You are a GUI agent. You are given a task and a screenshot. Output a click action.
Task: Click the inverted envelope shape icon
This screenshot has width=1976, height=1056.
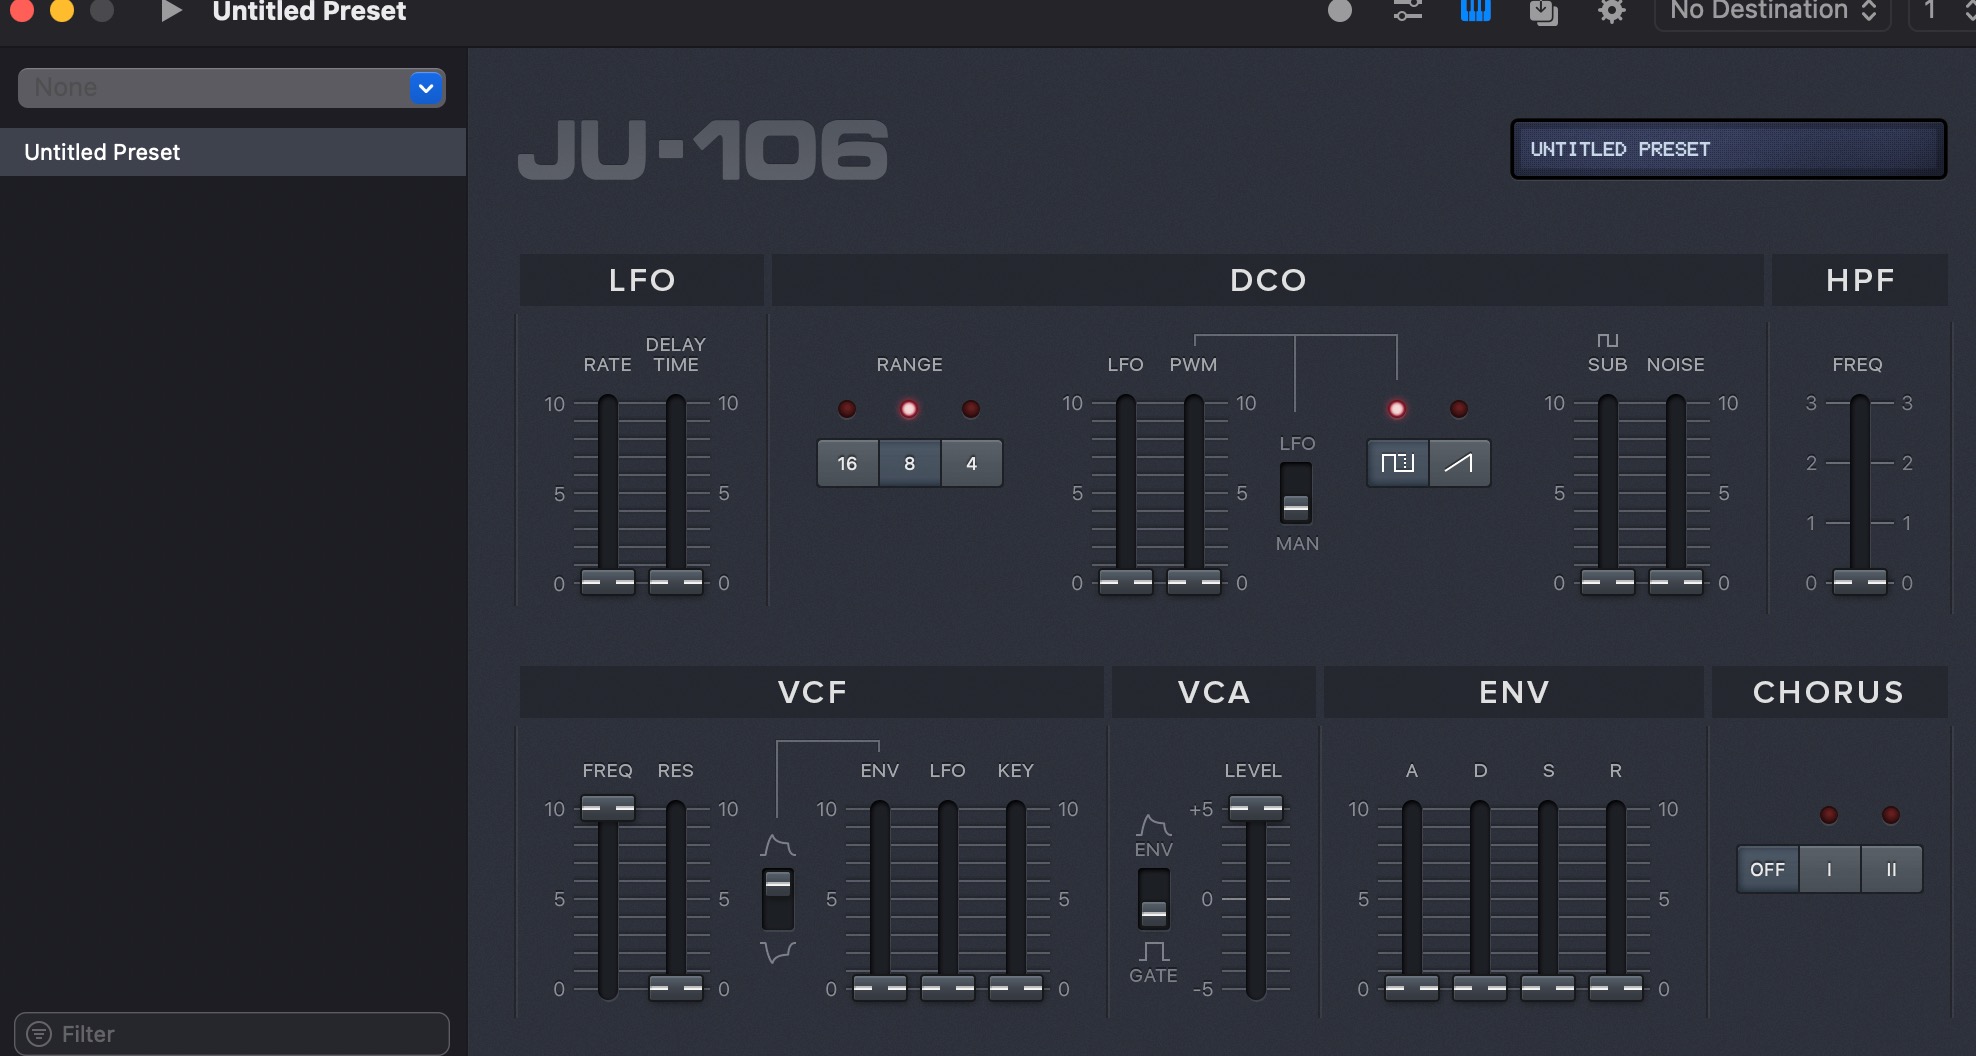(778, 951)
